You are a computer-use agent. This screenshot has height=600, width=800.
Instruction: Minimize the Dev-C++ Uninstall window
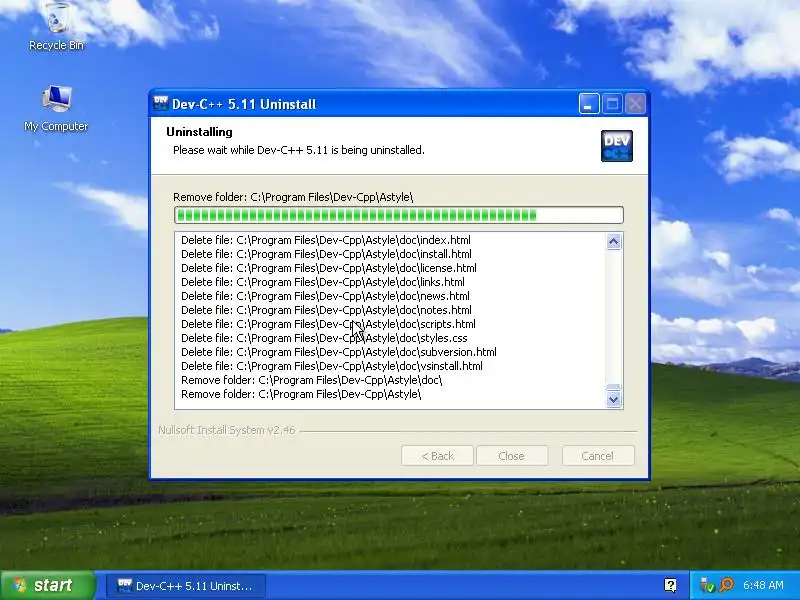click(589, 104)
